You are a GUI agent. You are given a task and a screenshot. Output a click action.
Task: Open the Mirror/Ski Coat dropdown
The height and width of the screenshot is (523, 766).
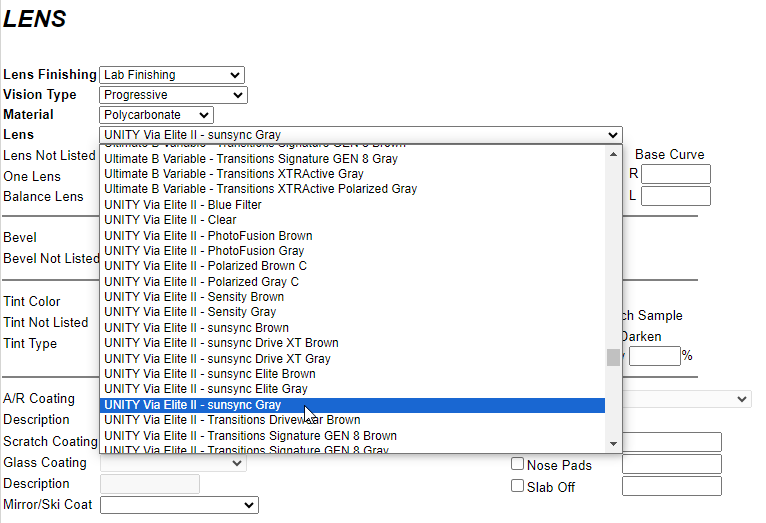point(179,505)
